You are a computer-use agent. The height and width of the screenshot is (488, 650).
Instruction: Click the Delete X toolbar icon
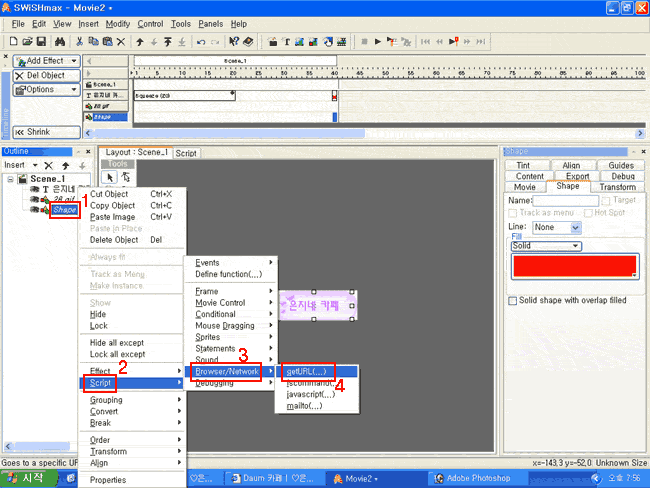(121, 41)
